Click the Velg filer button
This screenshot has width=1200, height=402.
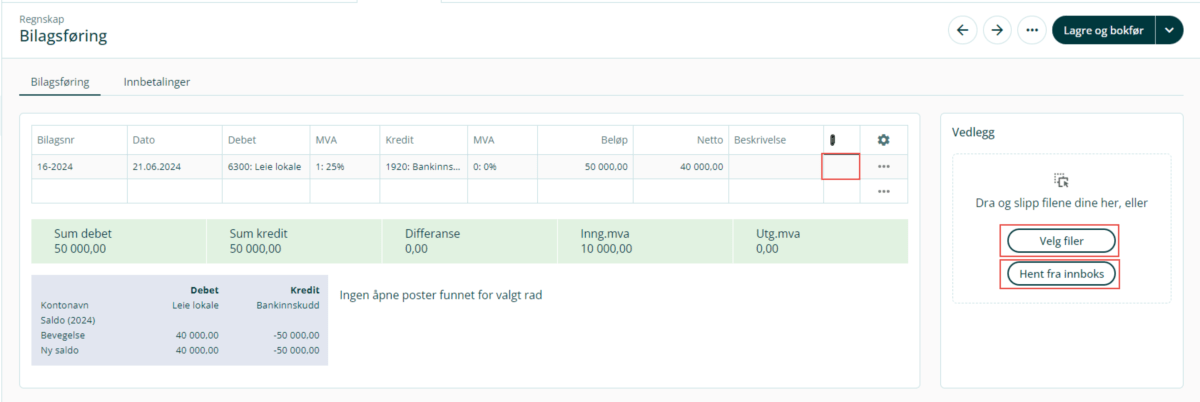(1060, 241)
